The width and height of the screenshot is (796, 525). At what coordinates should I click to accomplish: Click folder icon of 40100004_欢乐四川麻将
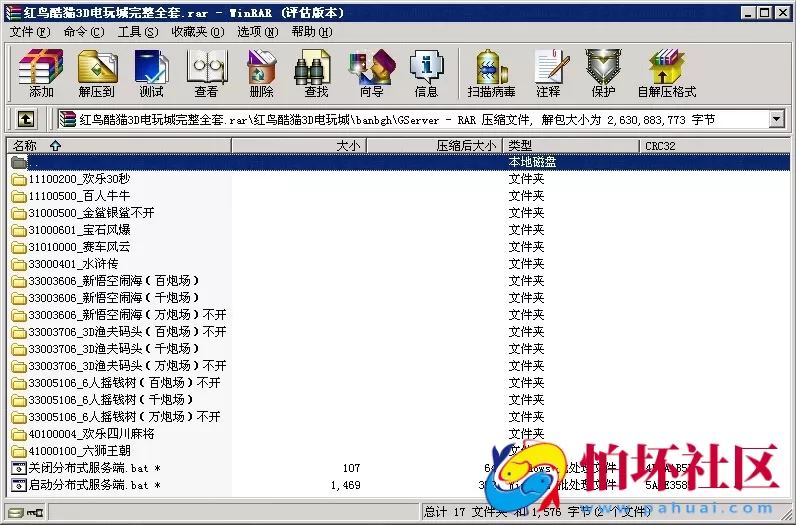click(19, 435)
